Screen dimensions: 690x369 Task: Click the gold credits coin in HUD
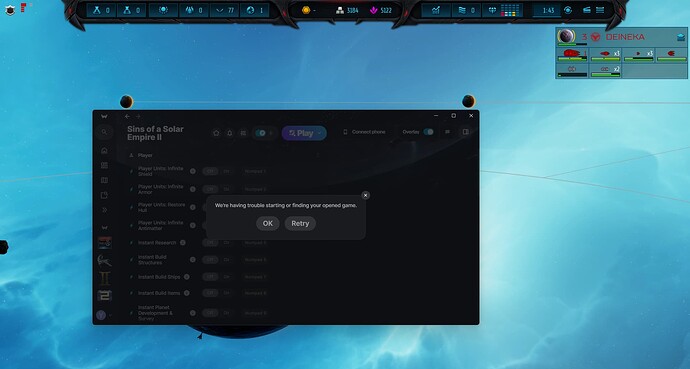click(x=306, y=10)
